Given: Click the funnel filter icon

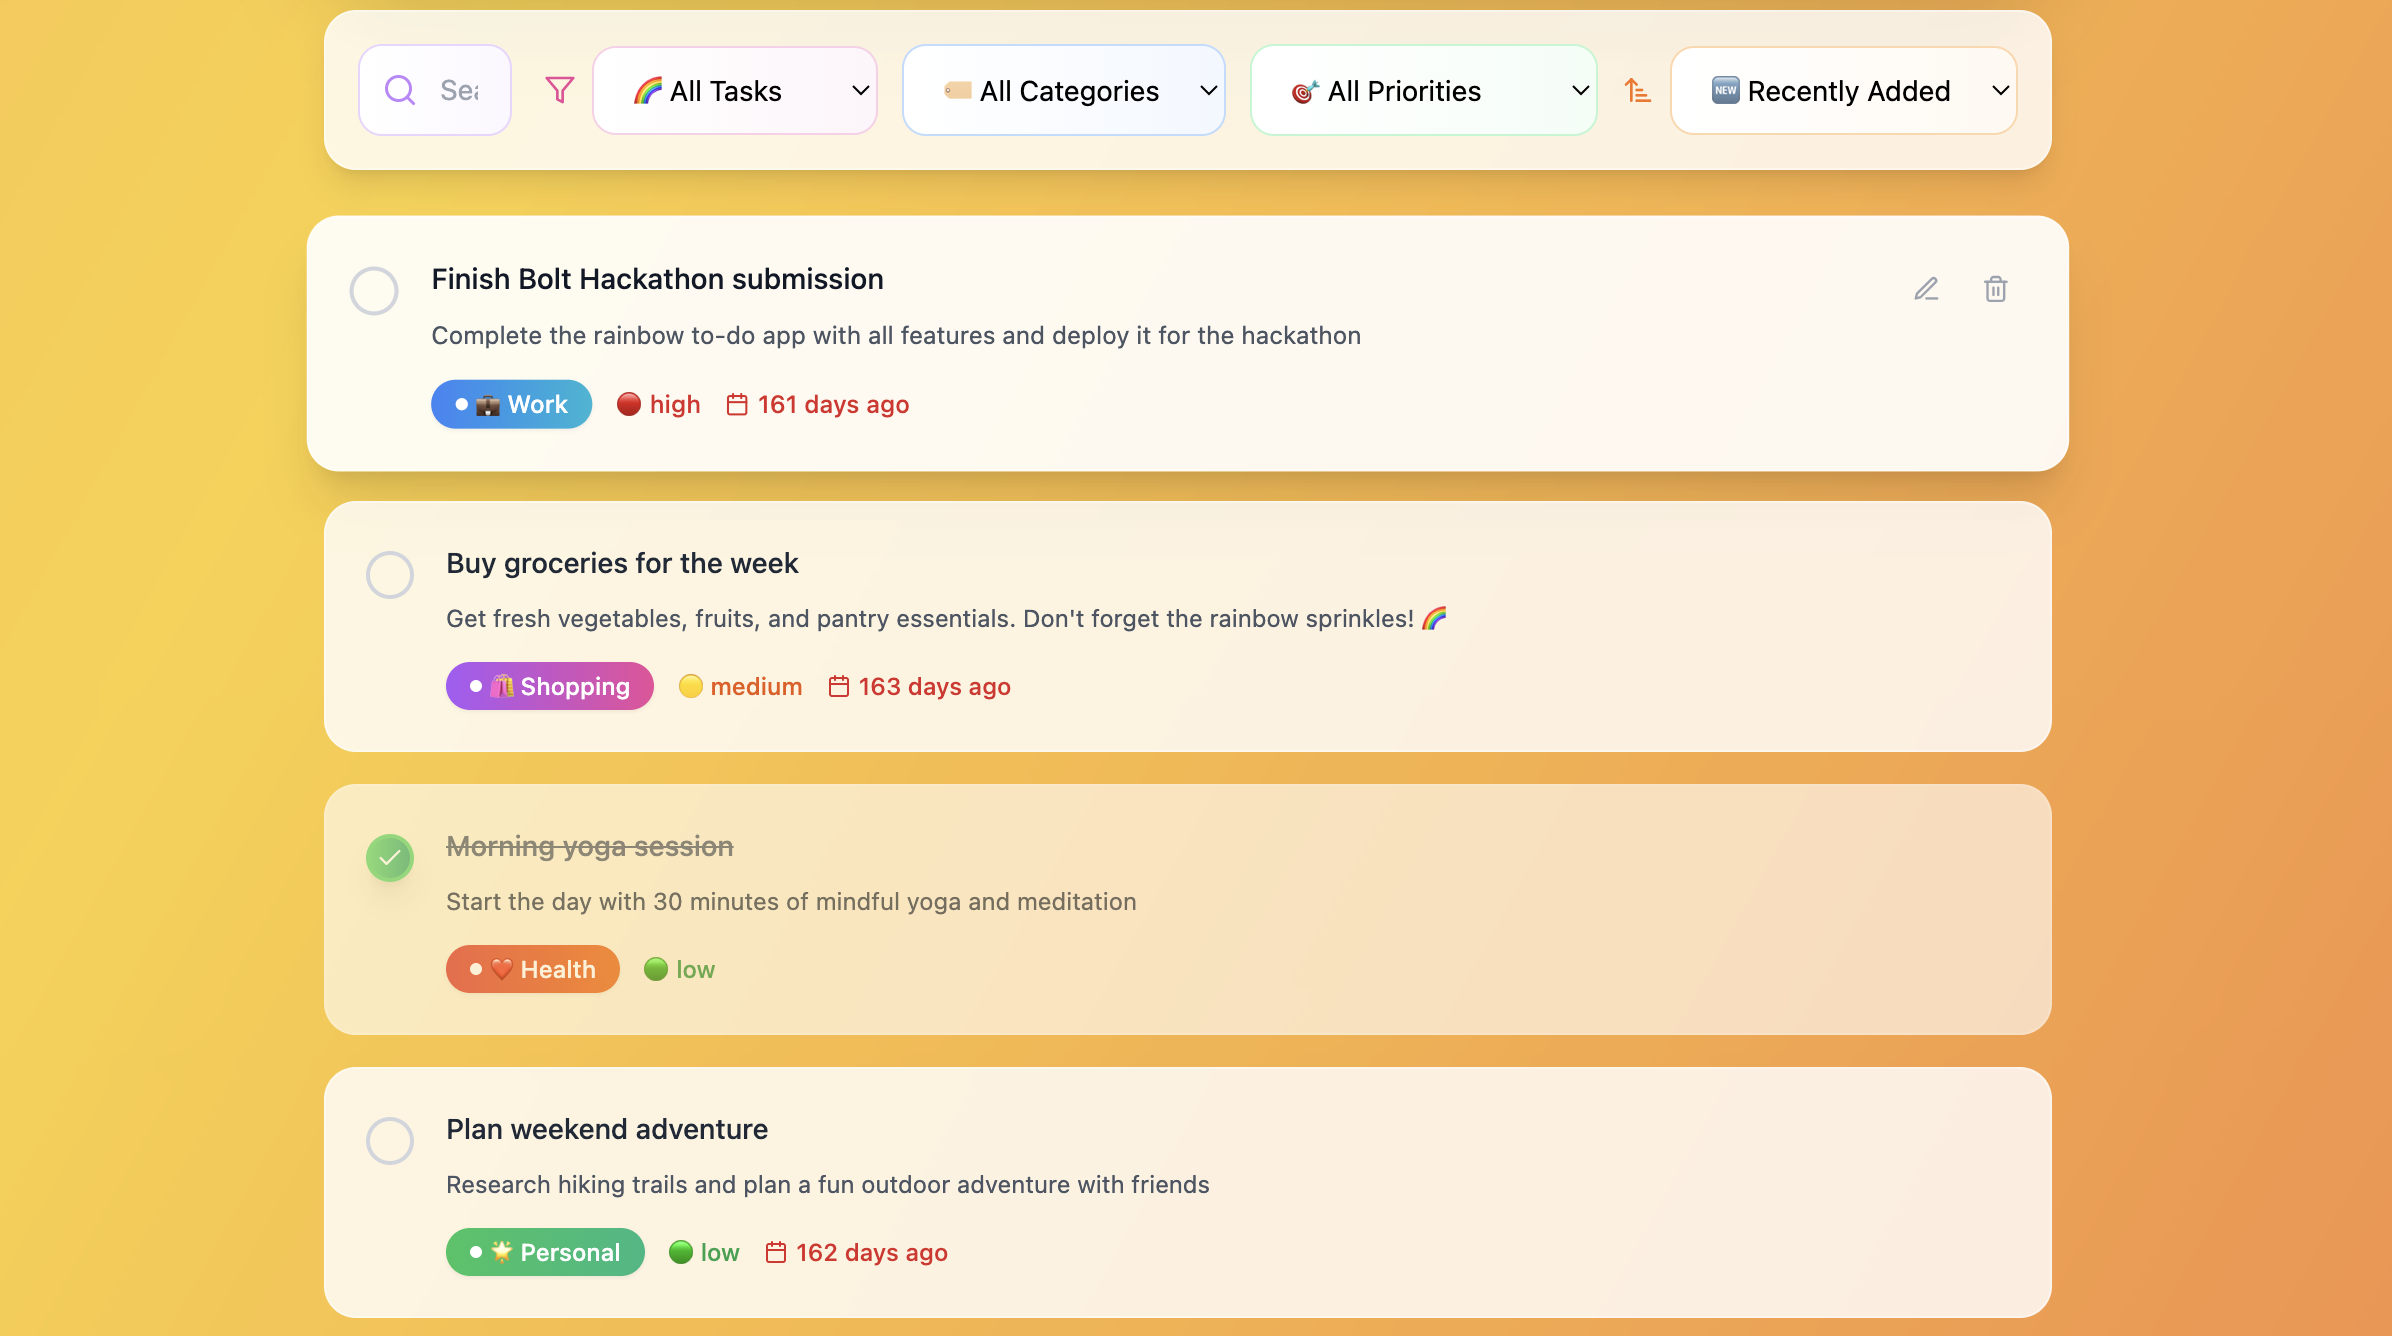Looking at the screenshot, I should 560,90.
